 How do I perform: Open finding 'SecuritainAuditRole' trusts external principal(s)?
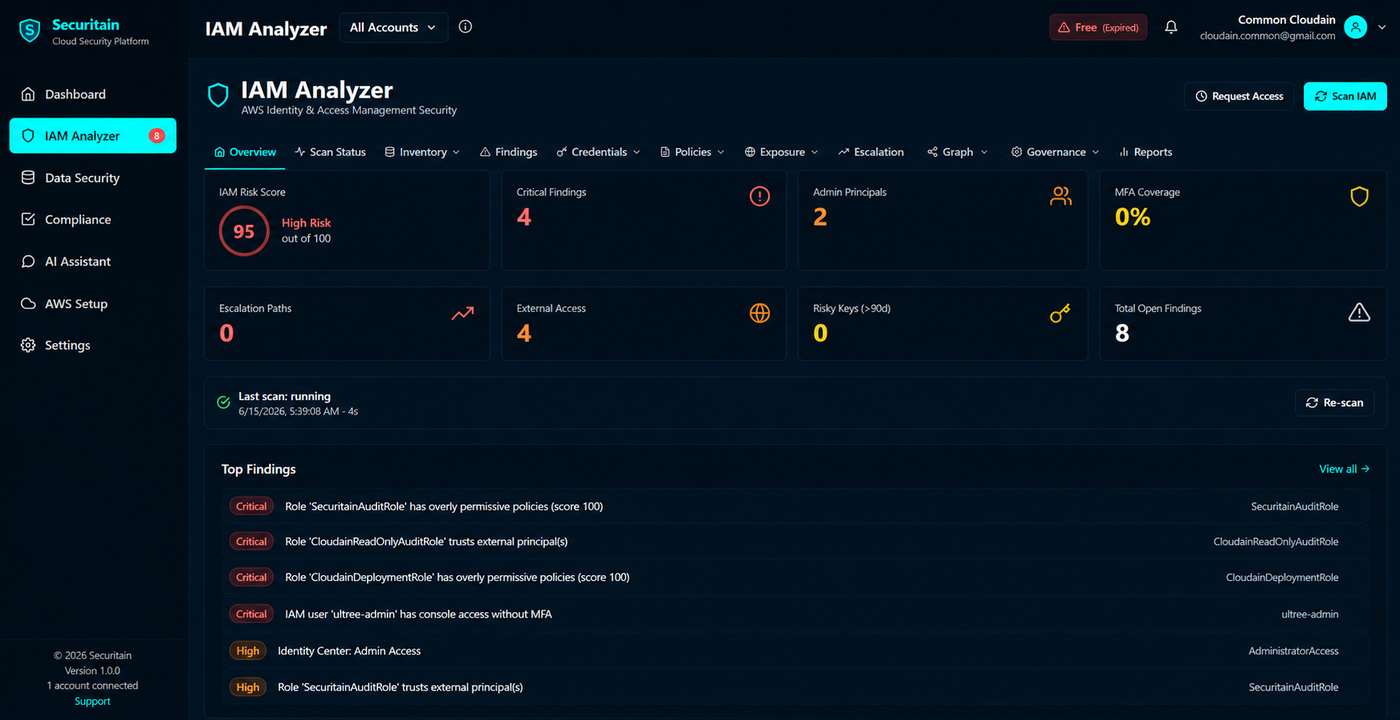tap(795, 687)
